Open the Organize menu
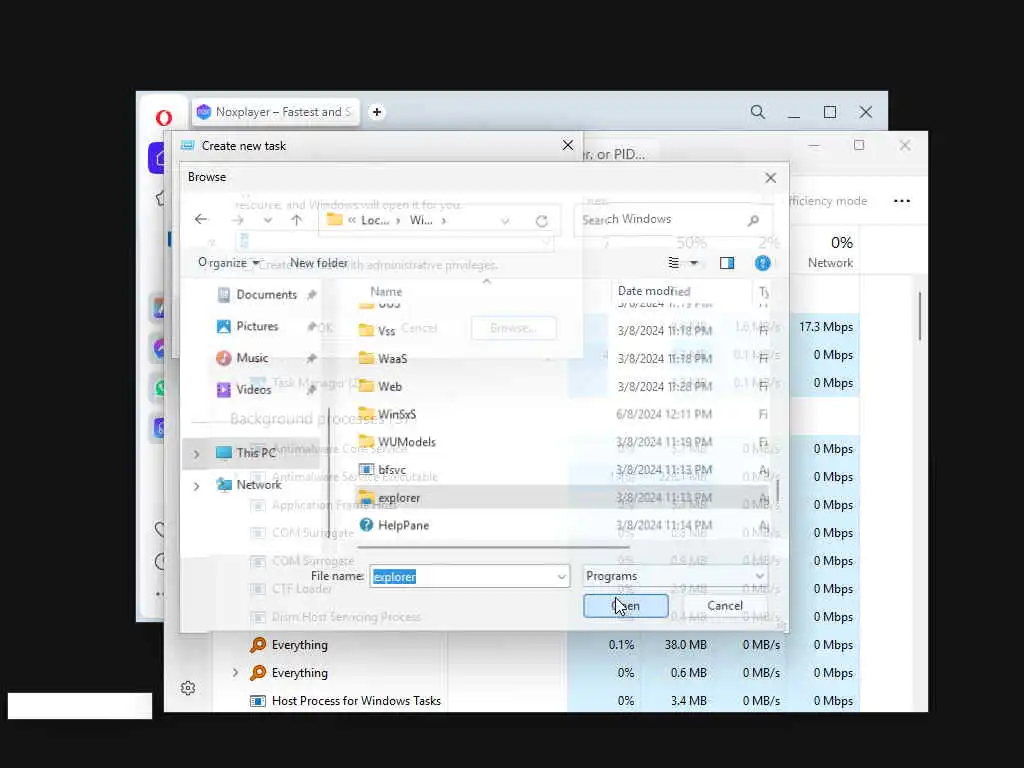The height and width of the screenshot is (768, 1024). [229, 263]
